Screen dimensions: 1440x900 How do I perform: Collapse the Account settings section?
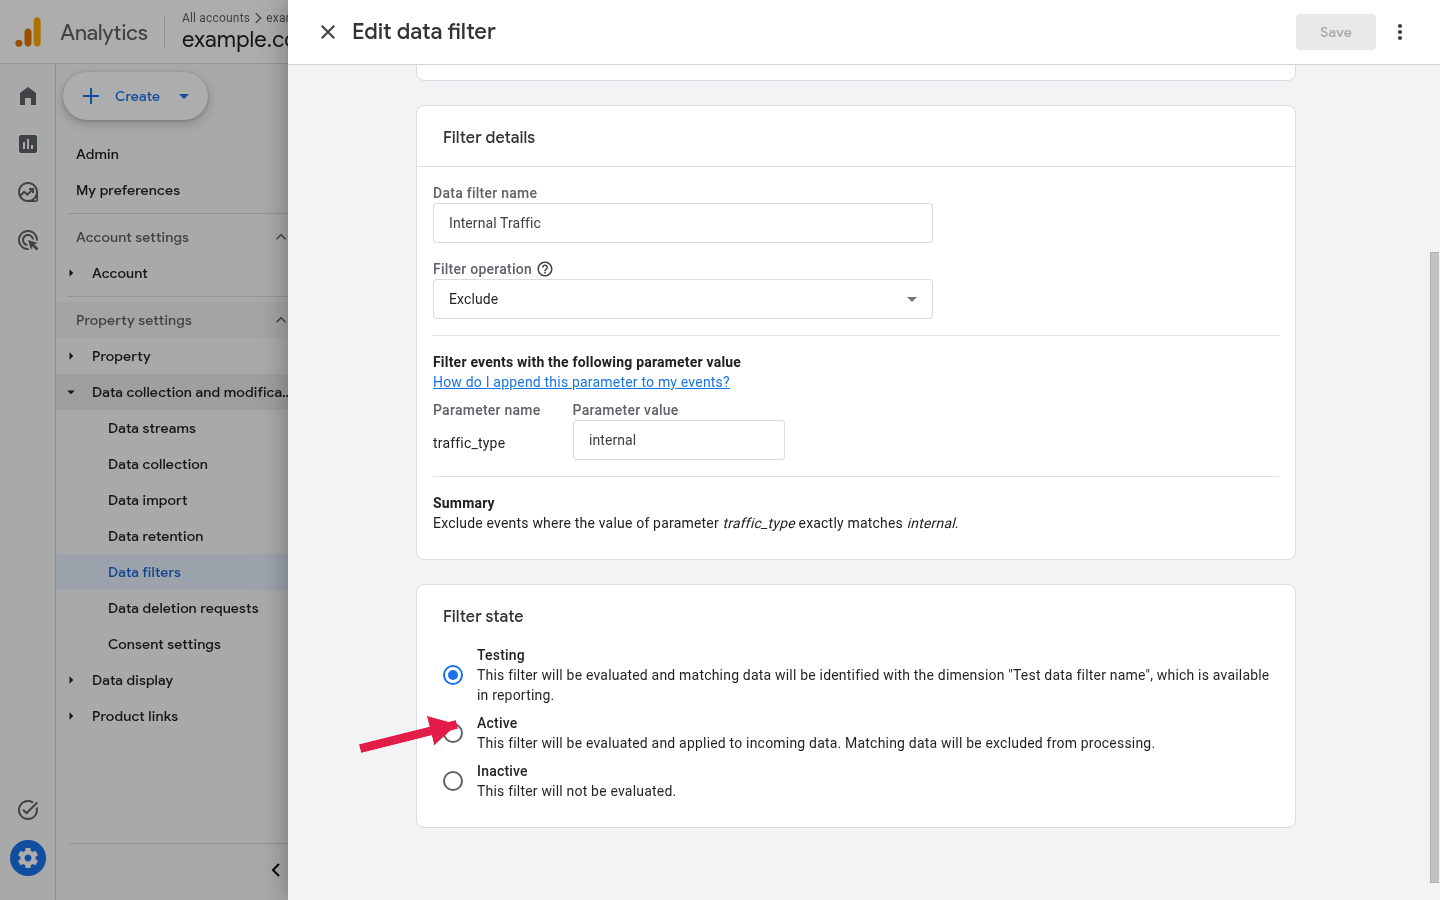click(280, 237)
